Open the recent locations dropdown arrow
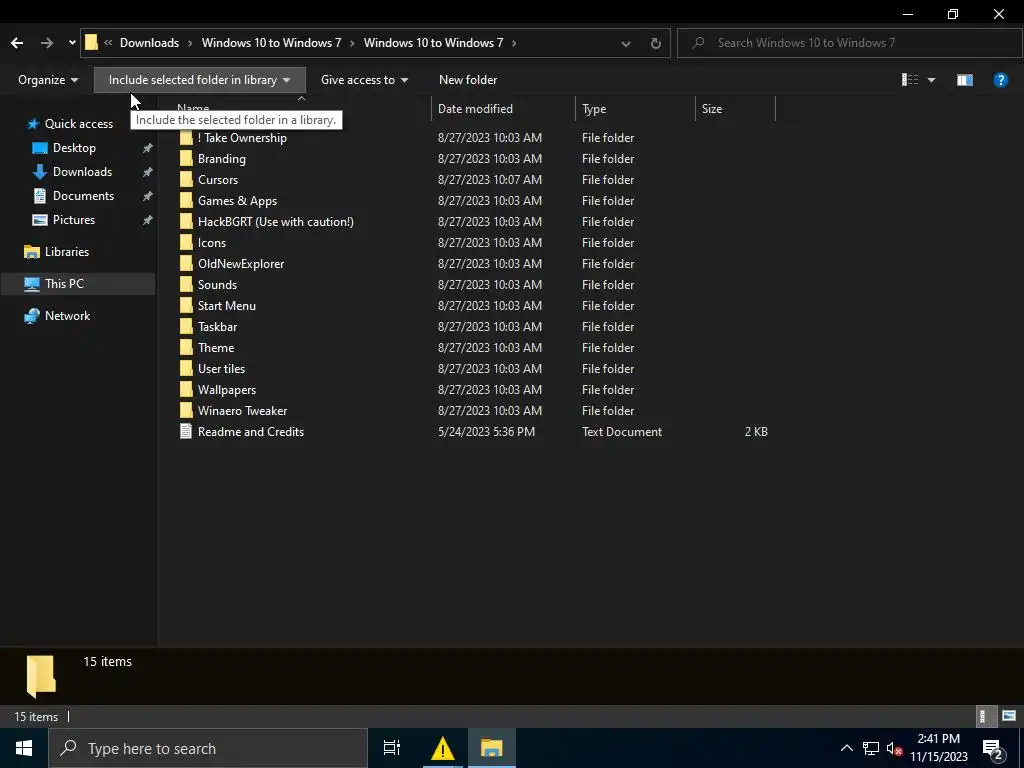Image resolution: width=1024 pixels, height=768 pixels. click(x=72, y=43)
